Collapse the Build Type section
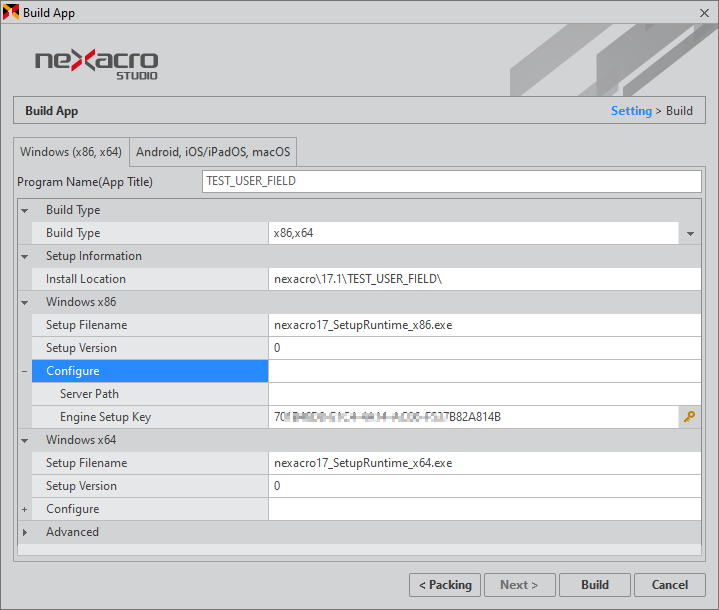The height and width of the screenshot is (610, 719). [x=24, y=210]
